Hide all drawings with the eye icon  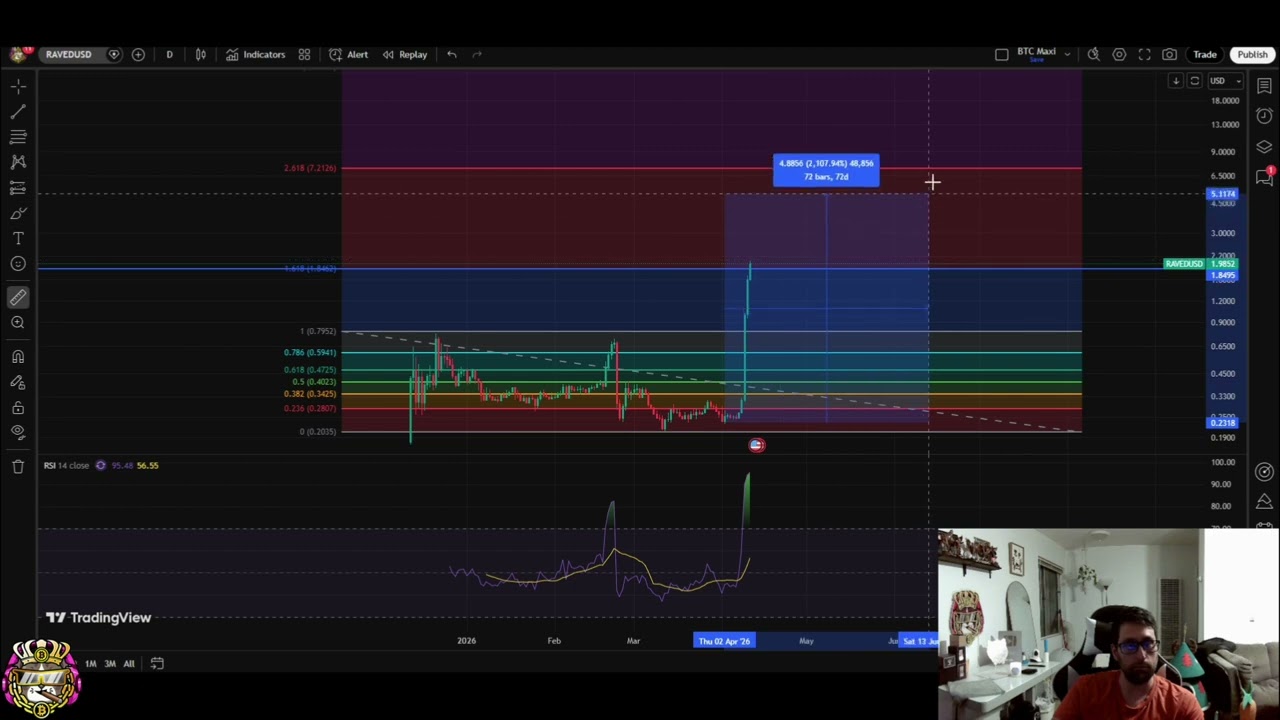pyautogui.click(x=18, y=432)
